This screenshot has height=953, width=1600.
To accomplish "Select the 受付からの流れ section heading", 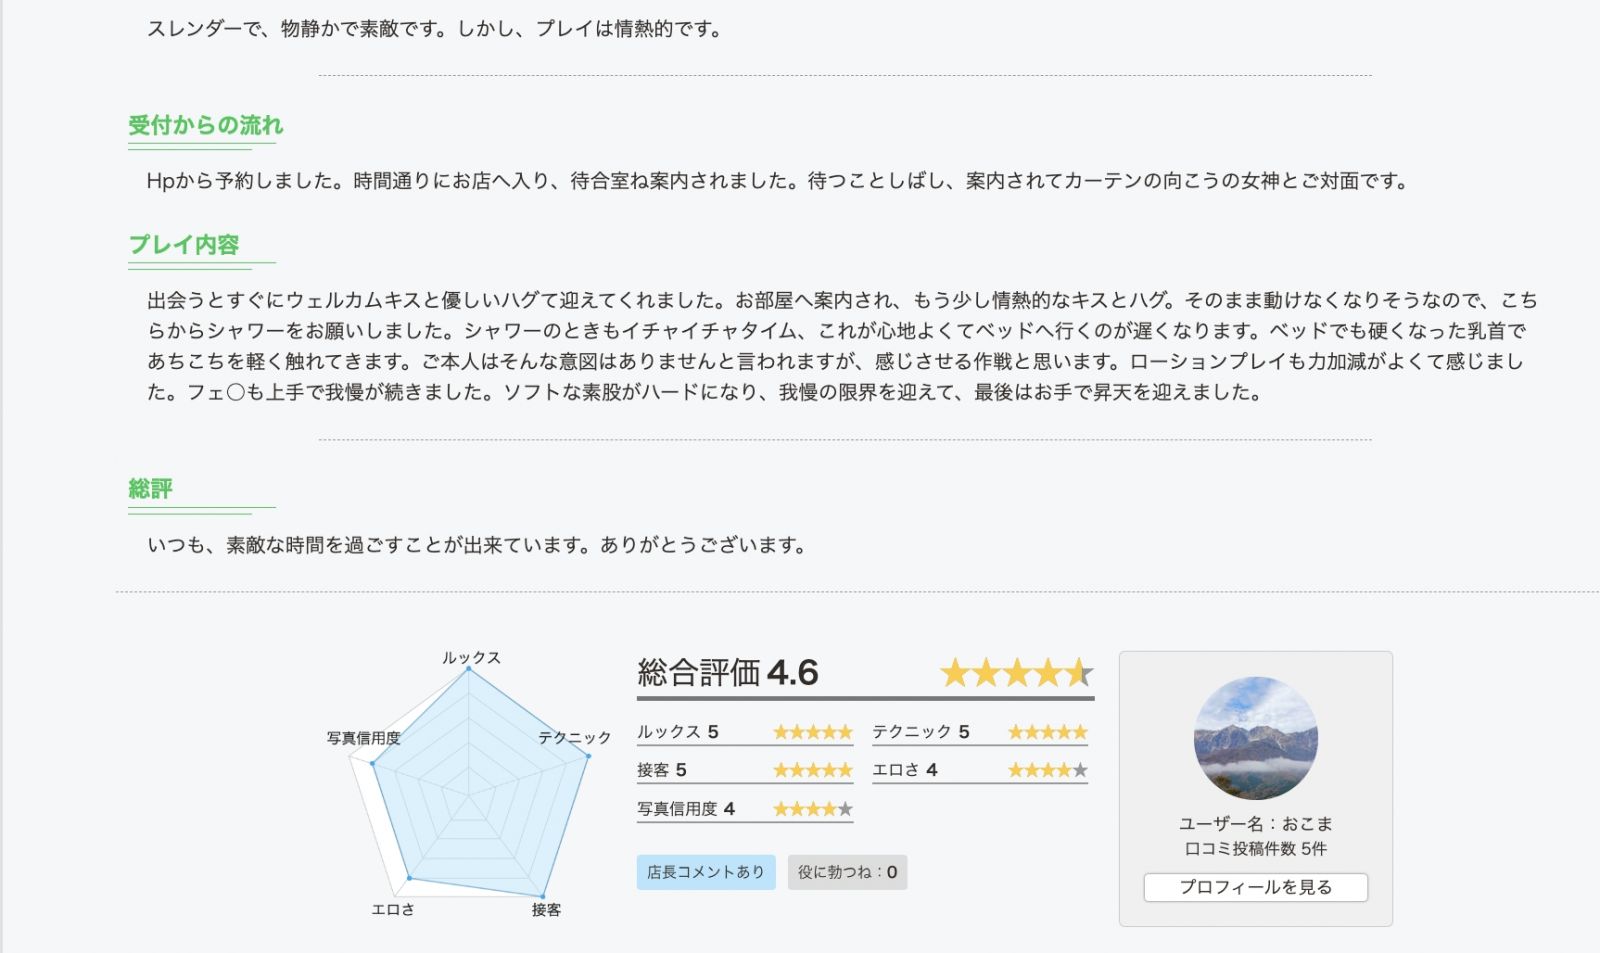I will pos(206,125).
